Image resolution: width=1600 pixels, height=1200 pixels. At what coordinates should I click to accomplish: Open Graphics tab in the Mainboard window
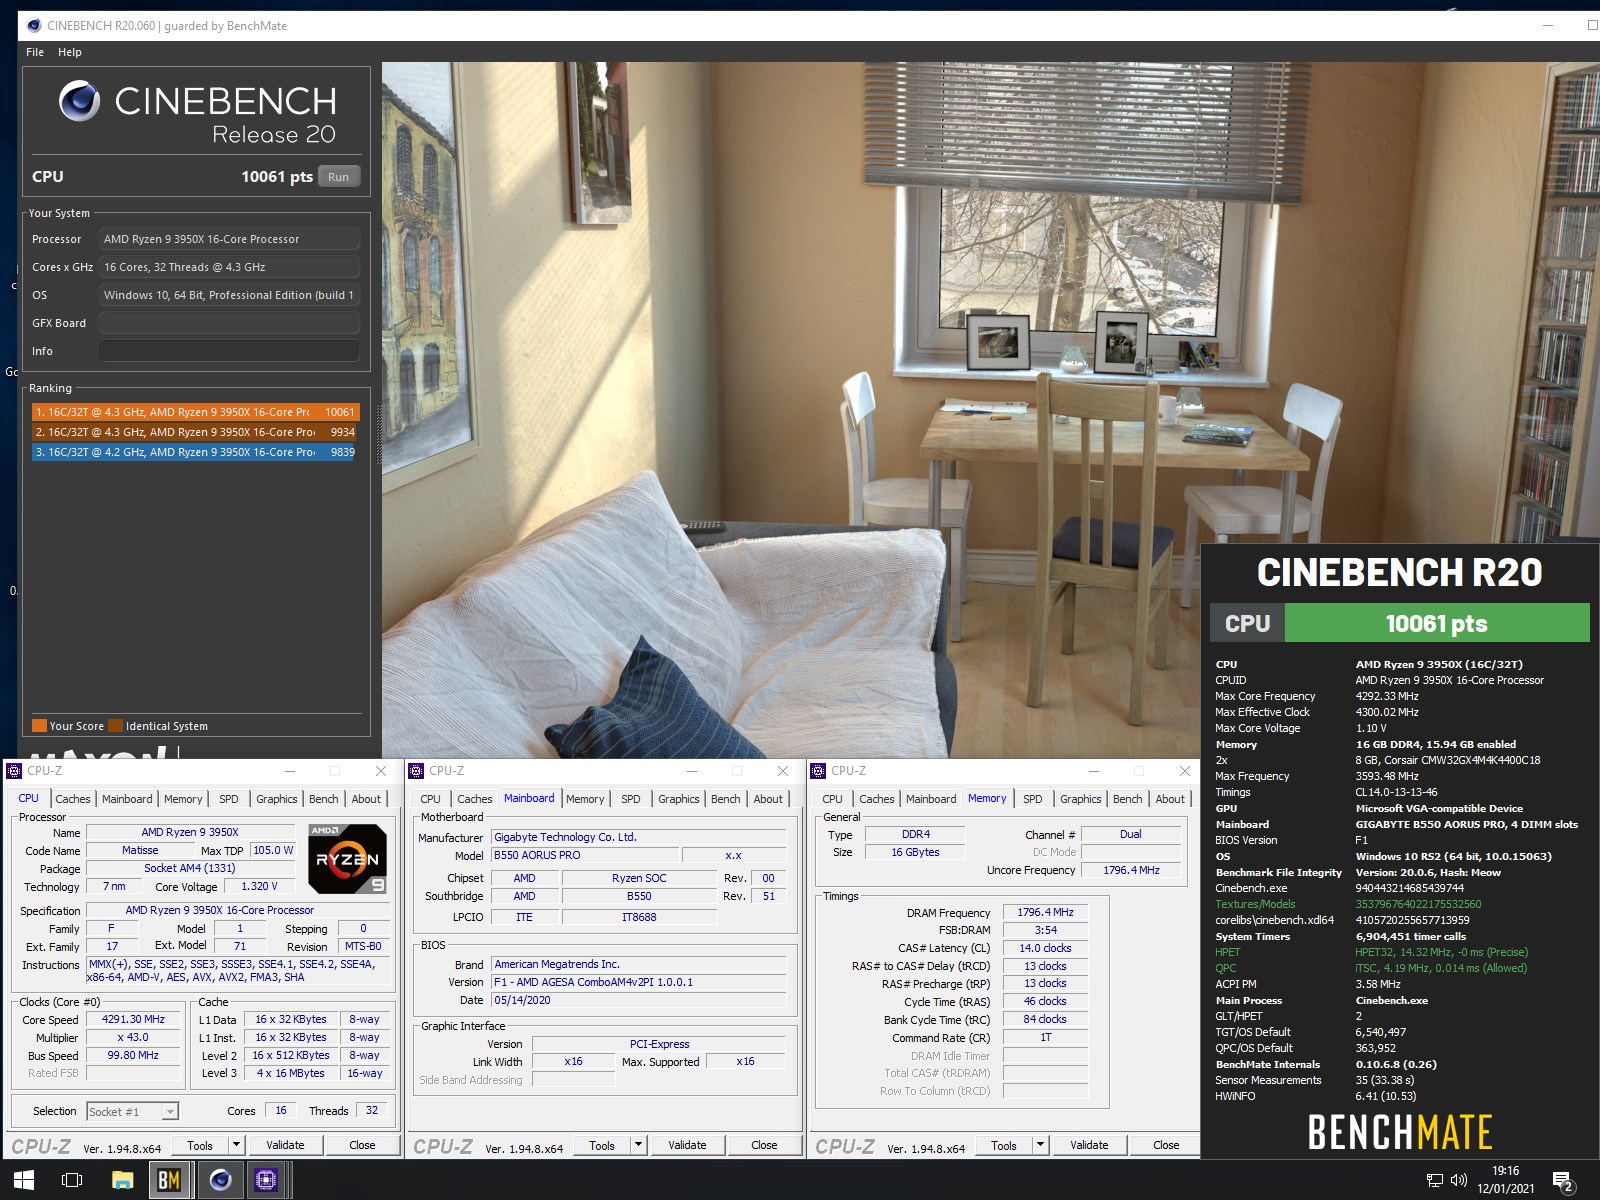(x=678, y=799)
